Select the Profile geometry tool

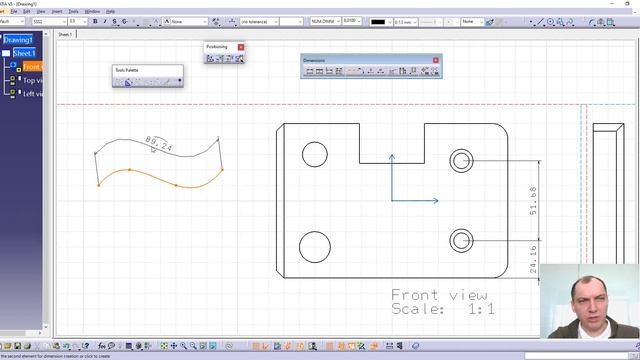(560, 22)
